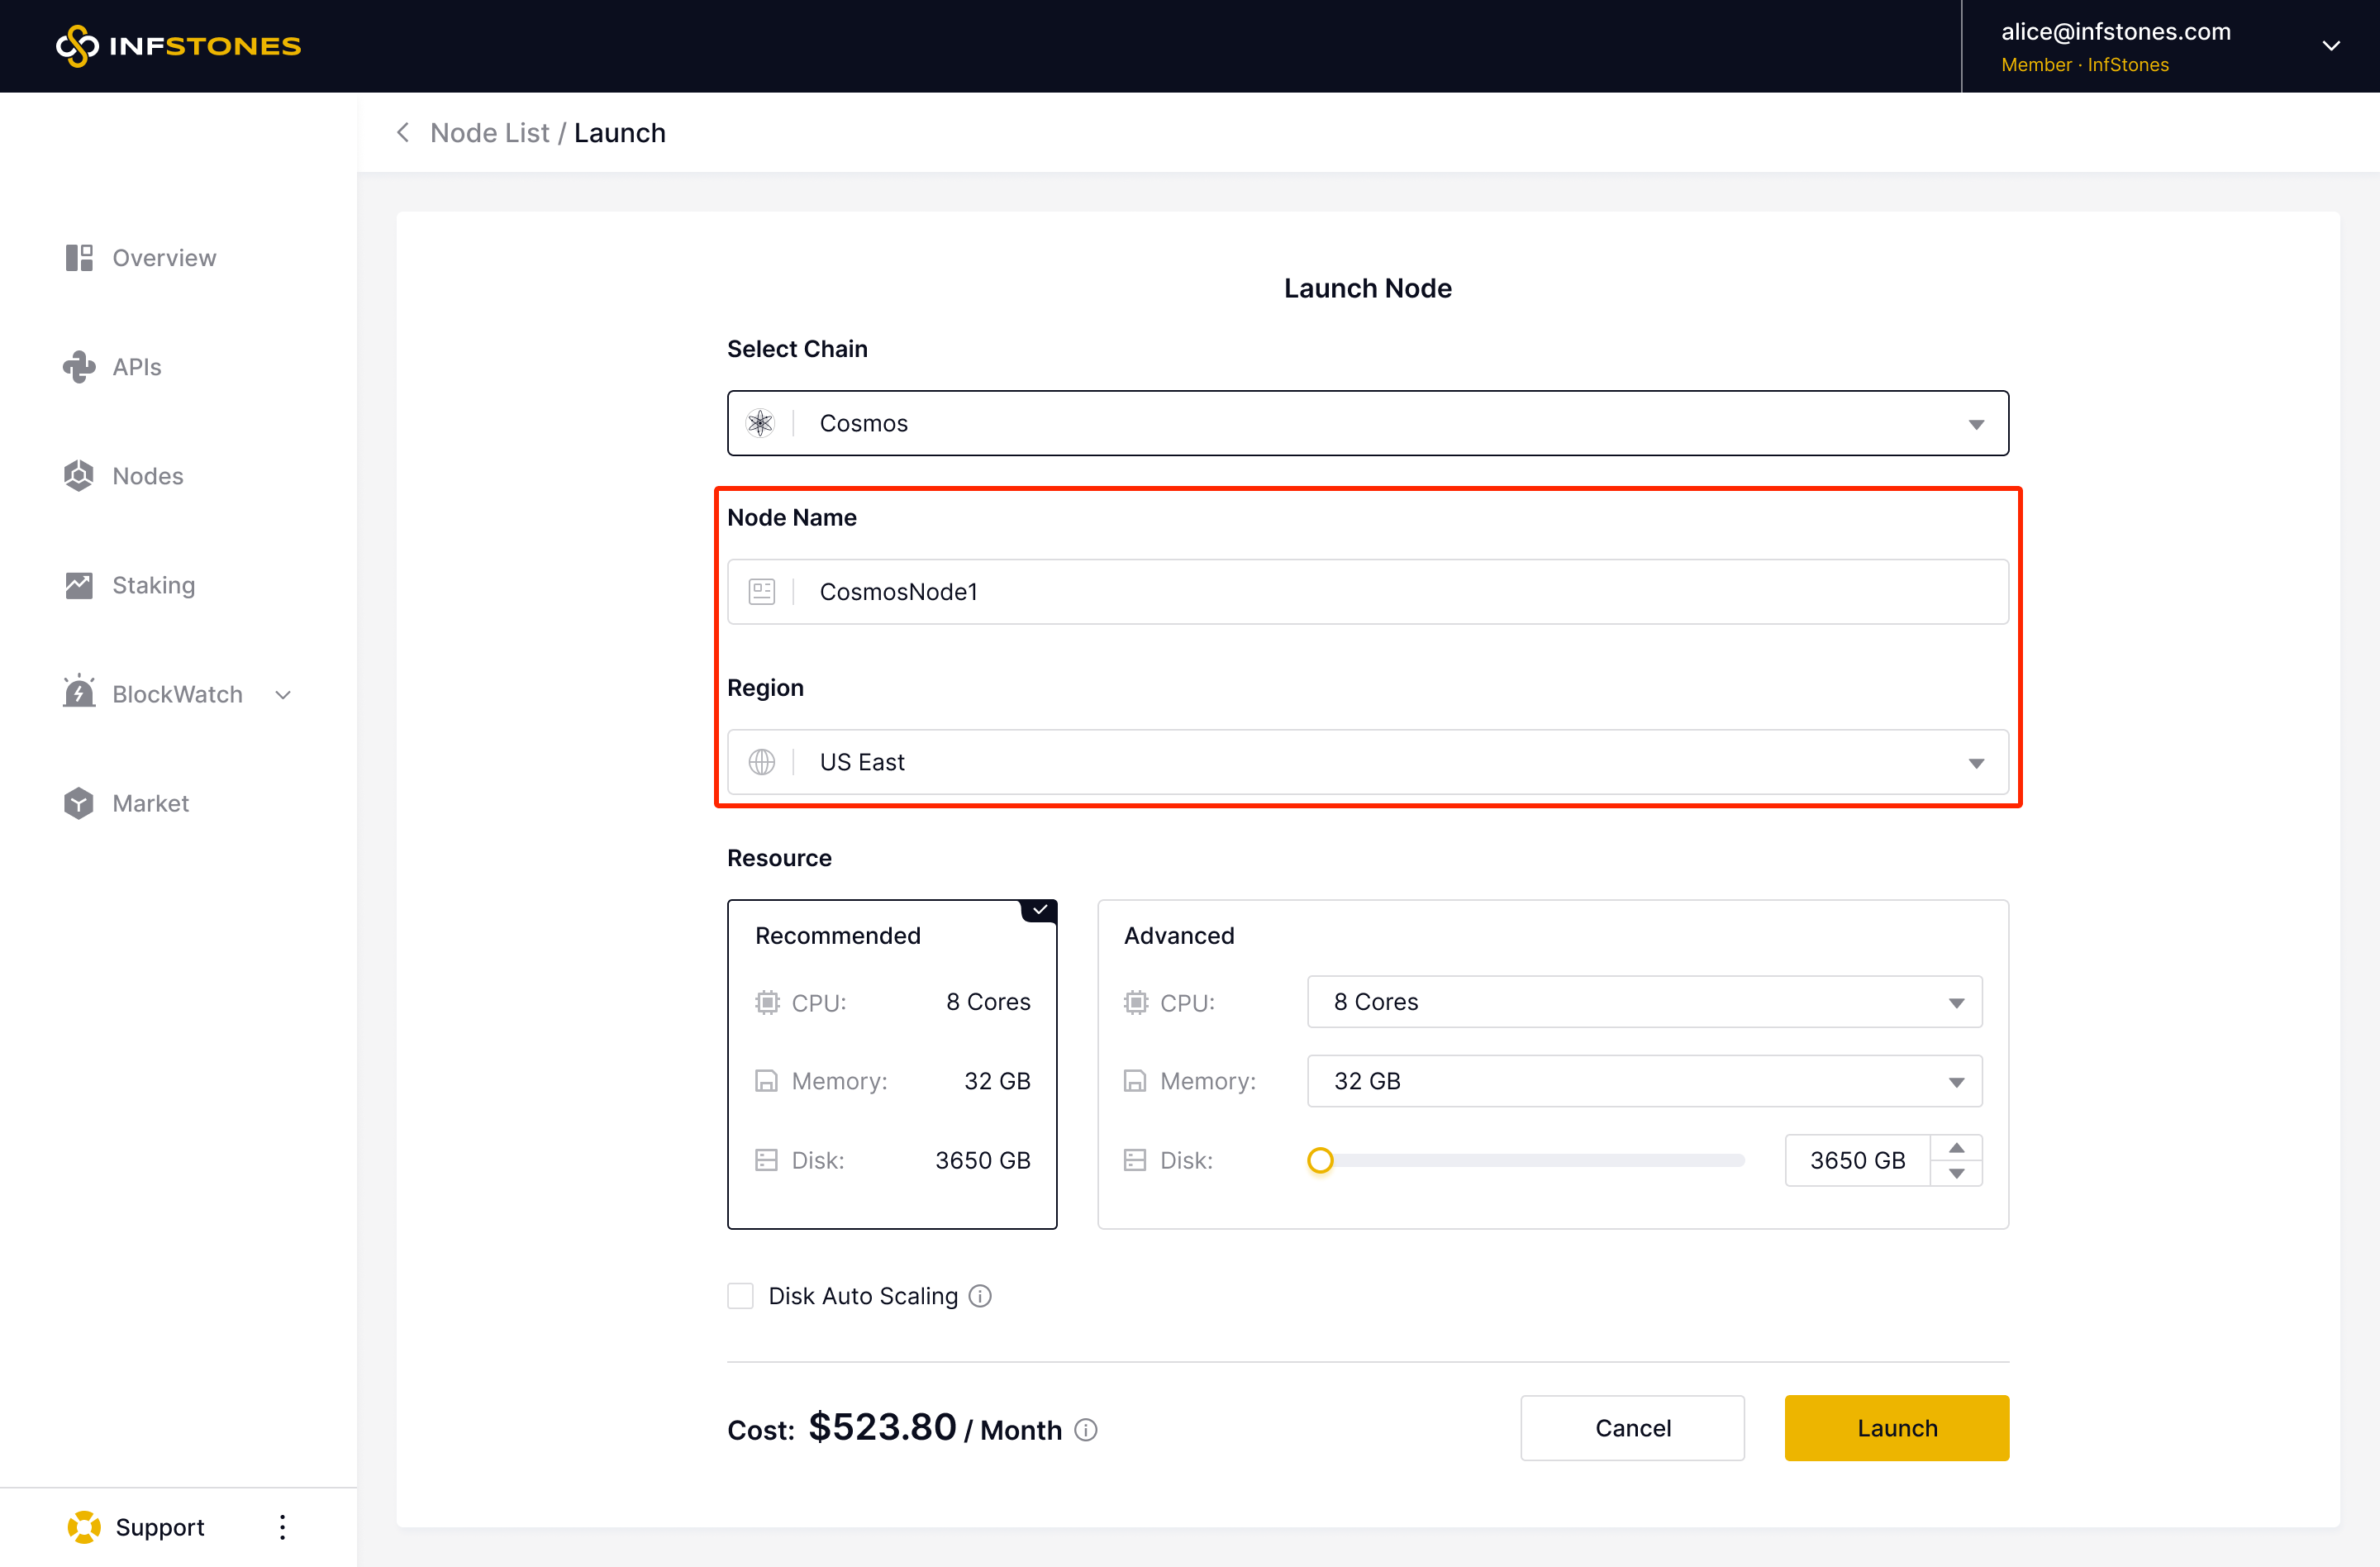Open the three-dot menu near Support
Screen dimensions: 2380x1567
[283, 1527]
